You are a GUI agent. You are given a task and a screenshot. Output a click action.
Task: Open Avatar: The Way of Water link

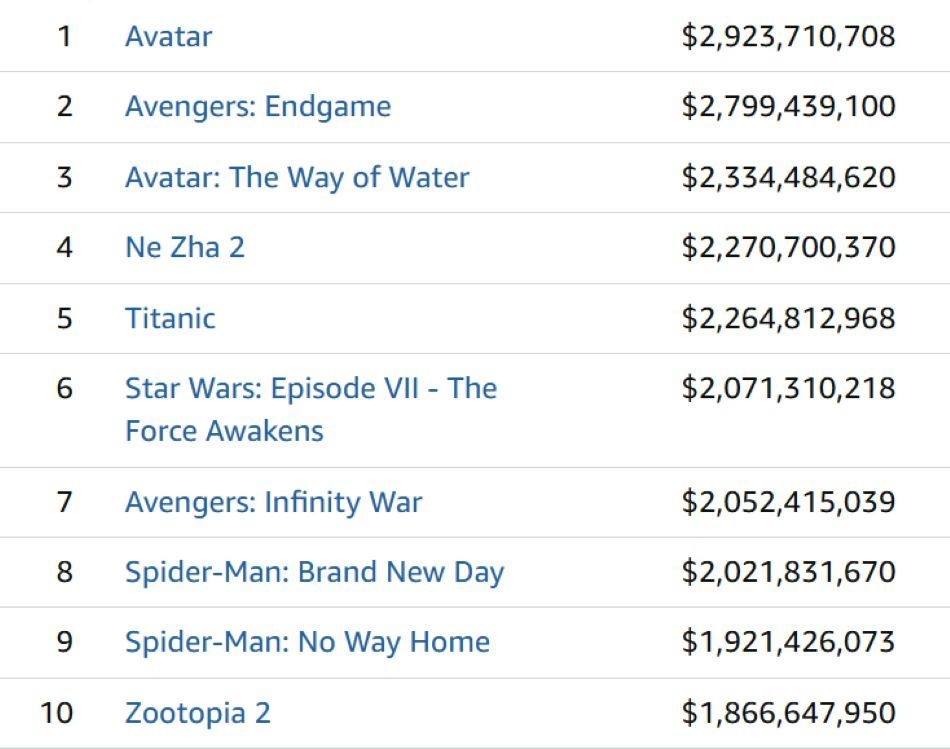(297, 178)
